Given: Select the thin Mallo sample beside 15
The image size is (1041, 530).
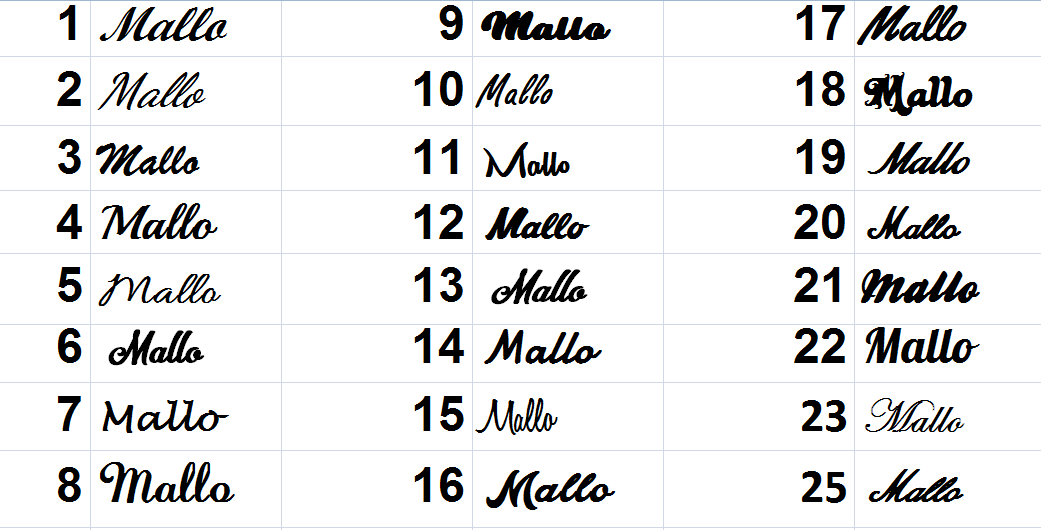Looking at the screenshot, I should point(517,416).
